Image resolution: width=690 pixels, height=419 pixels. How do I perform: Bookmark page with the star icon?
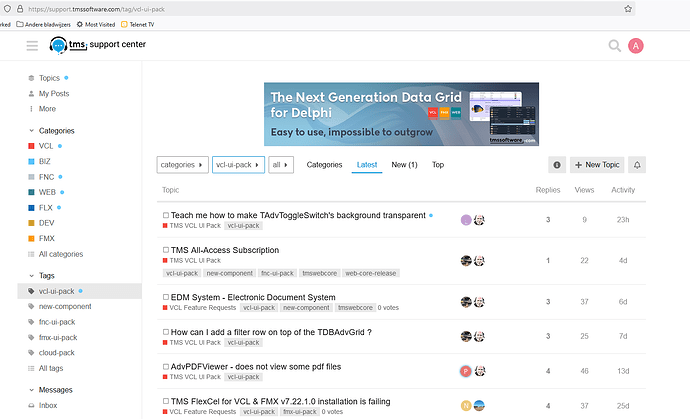coord(628,9)
